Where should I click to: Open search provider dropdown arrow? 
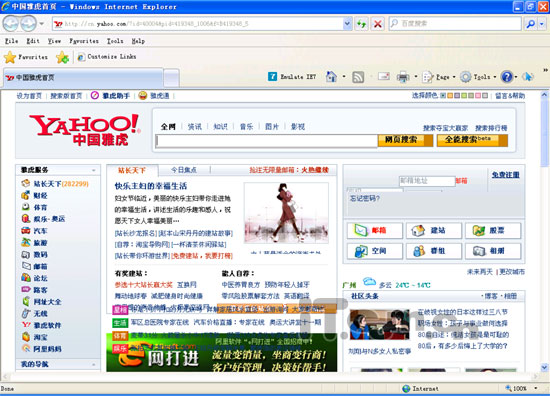542,24
